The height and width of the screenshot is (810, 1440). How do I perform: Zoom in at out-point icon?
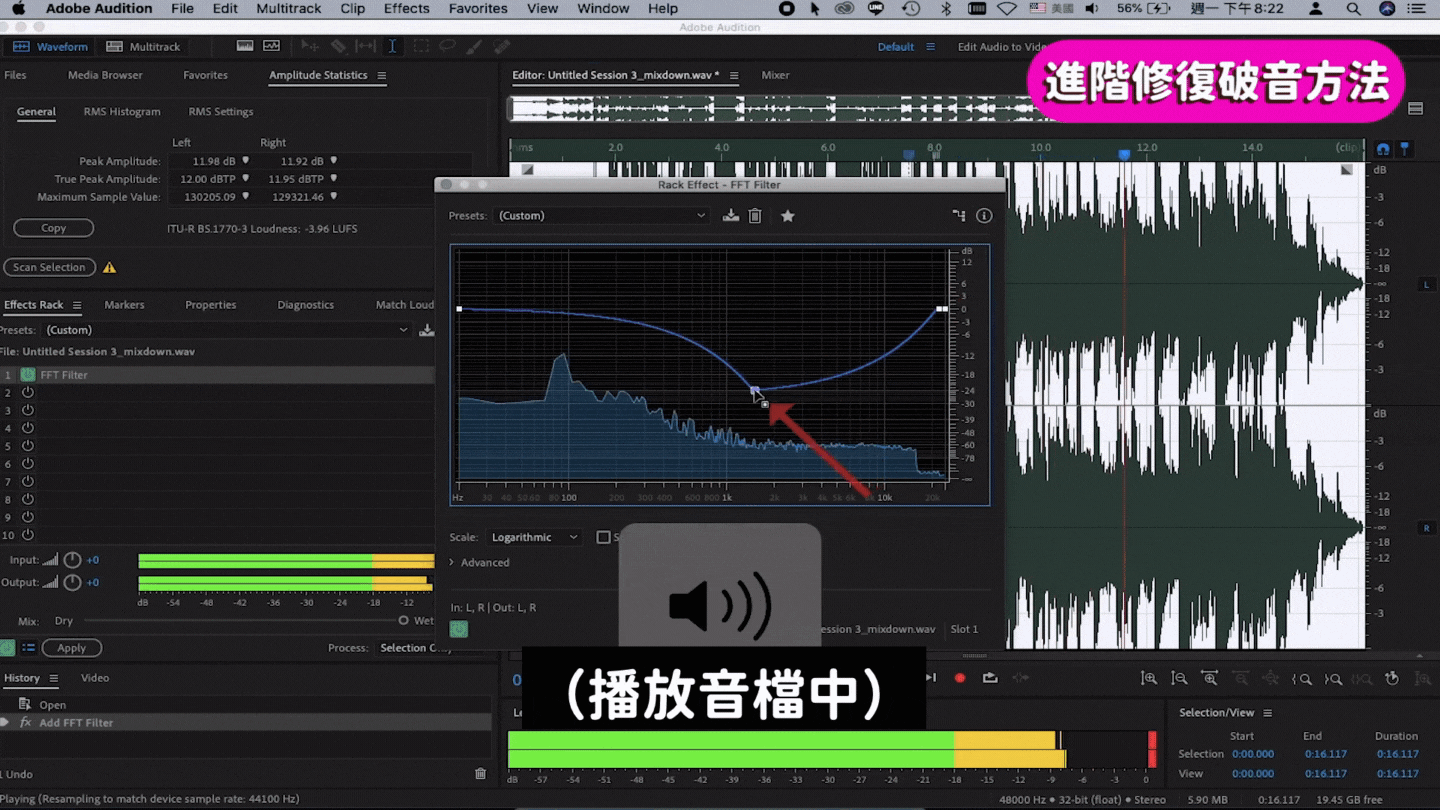coord(1333,678)
